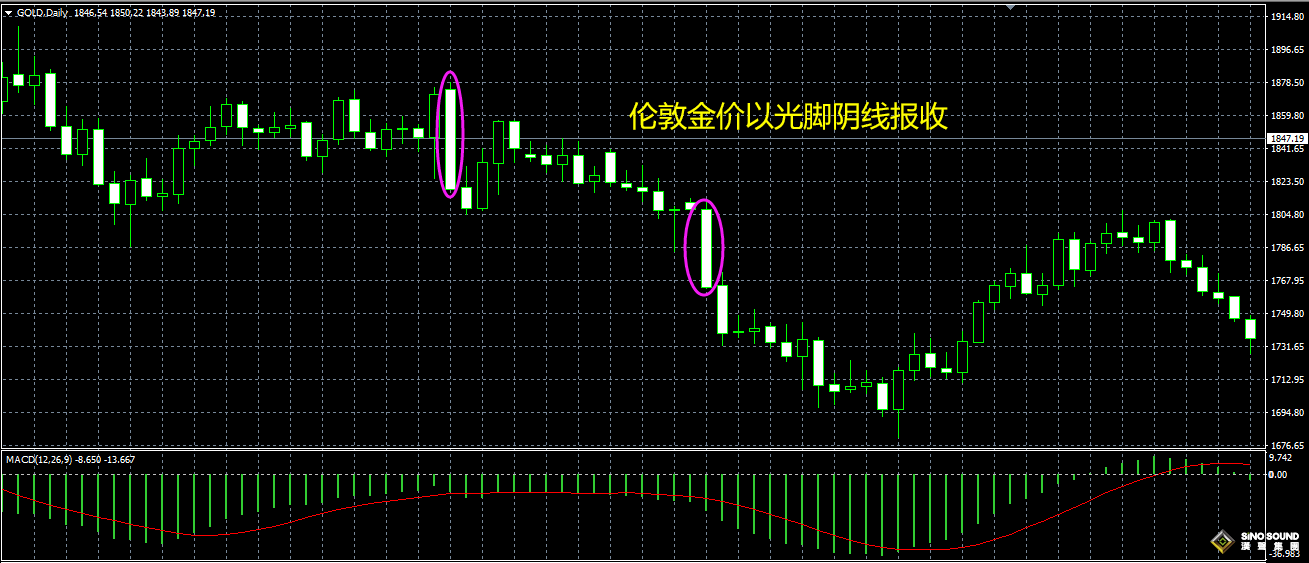Click the 9.742 value on the MACD scale
The image size is (1309, 563).
coord(1281,457)
